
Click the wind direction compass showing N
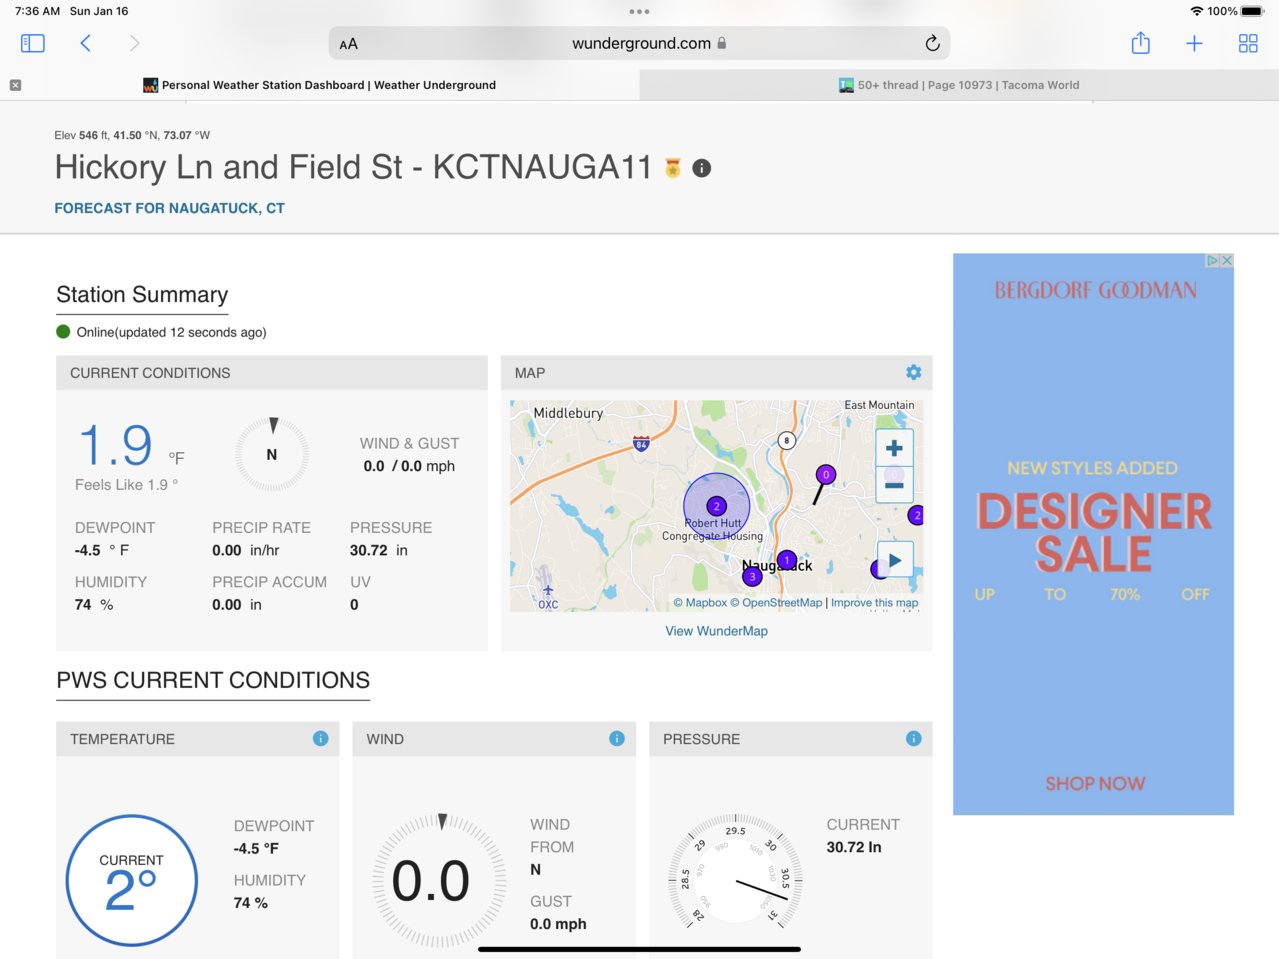272,454
